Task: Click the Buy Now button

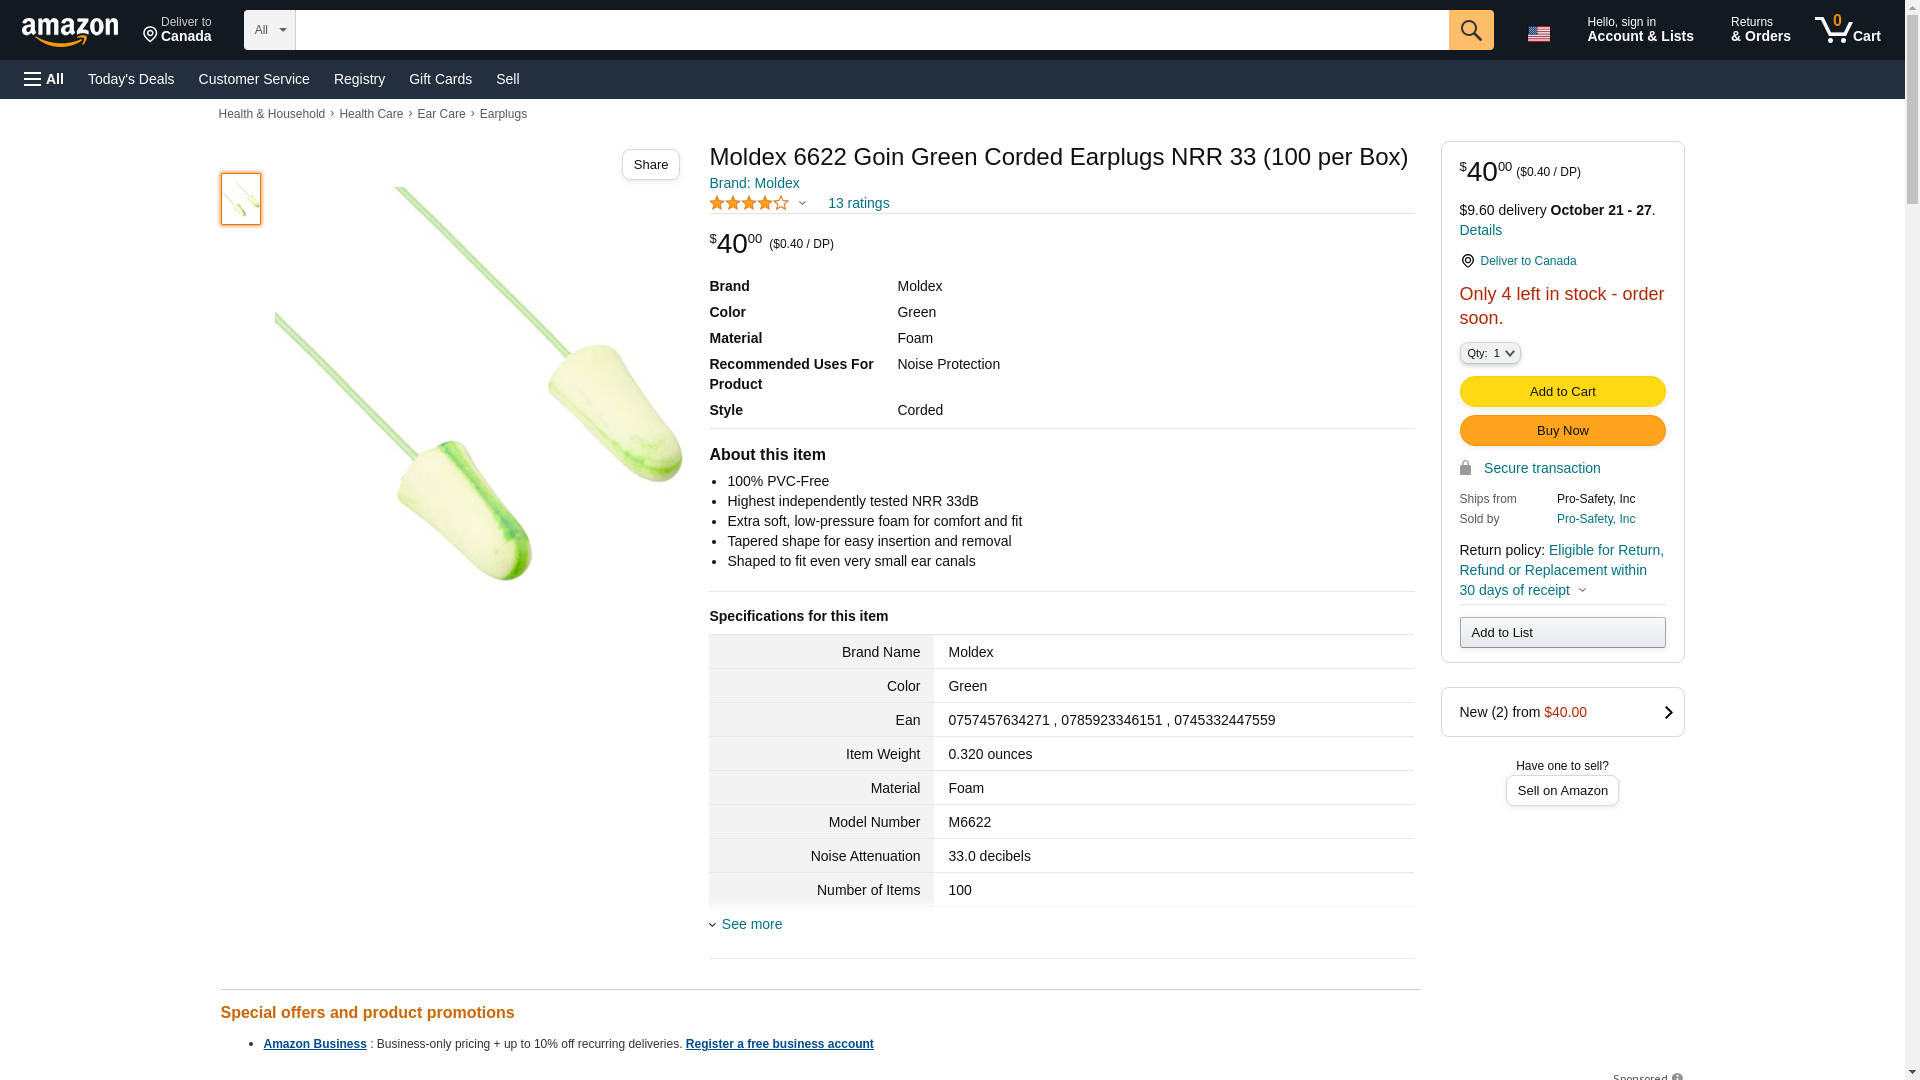Action: (x=1561, y=430)
